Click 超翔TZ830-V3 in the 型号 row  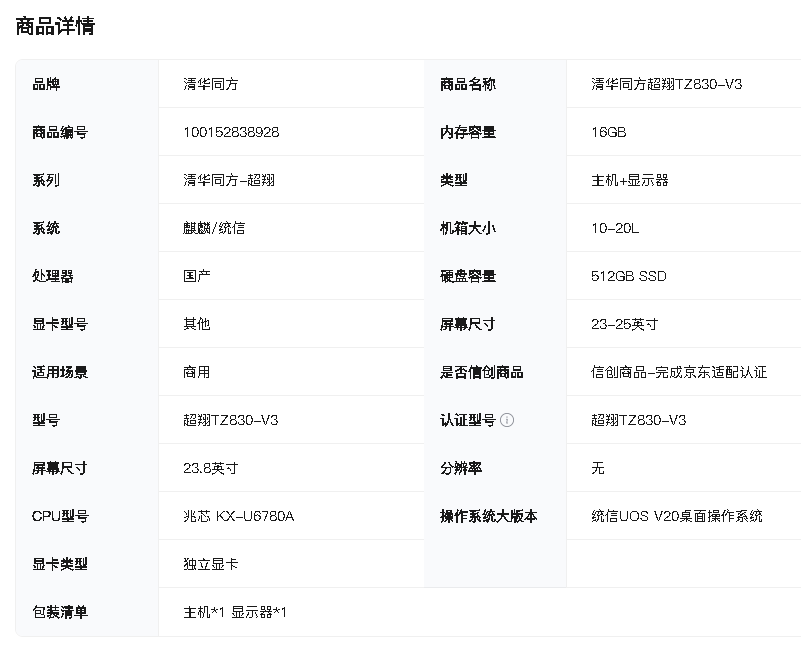pos(230,420)
